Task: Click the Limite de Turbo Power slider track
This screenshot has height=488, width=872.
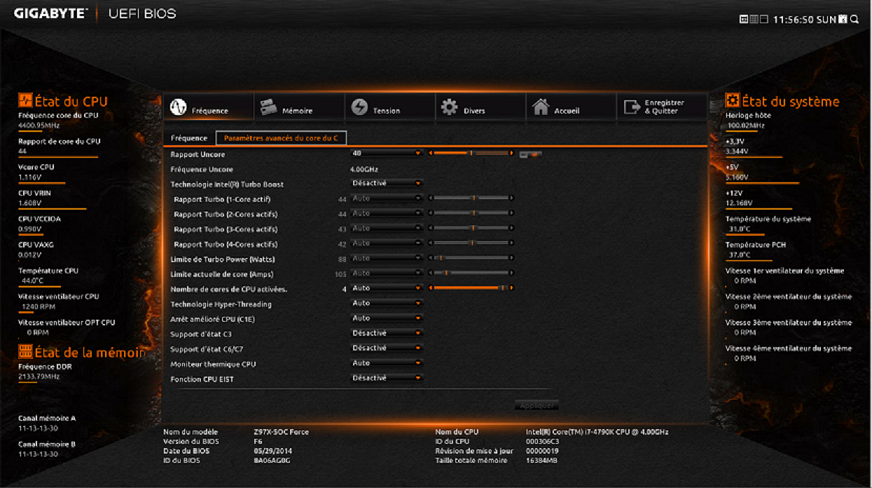Action: pos(470,258)
